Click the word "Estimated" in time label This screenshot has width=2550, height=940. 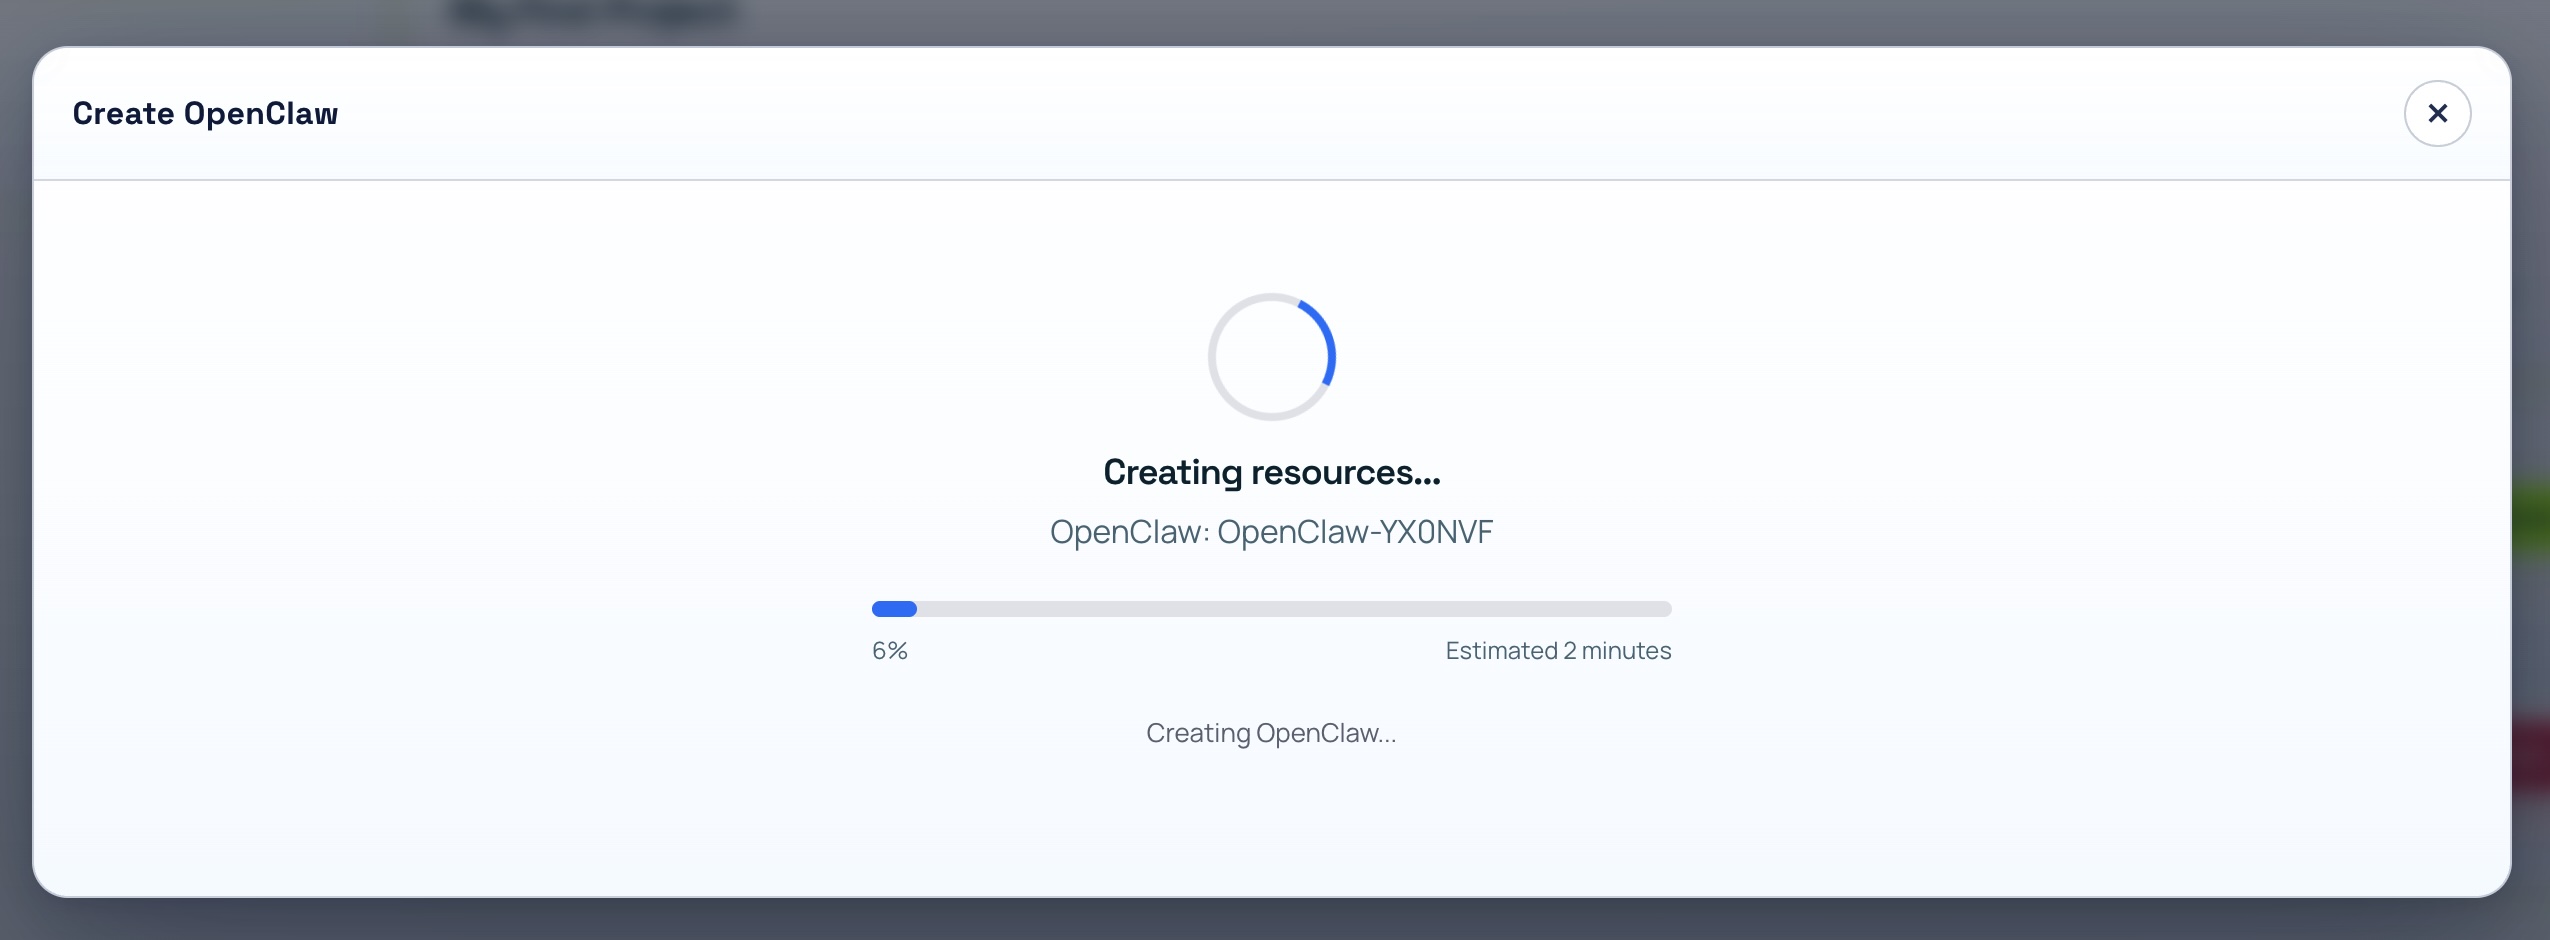[1501, 651]
